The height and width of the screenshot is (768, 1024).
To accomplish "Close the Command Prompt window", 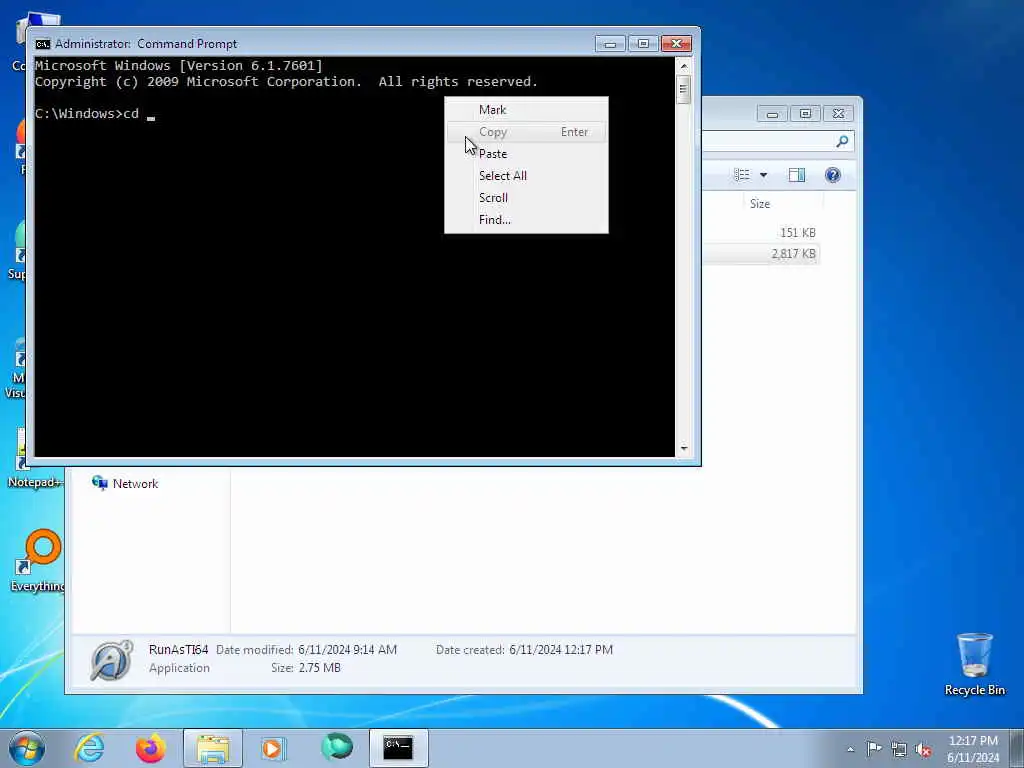I will [x=677, y=44].
